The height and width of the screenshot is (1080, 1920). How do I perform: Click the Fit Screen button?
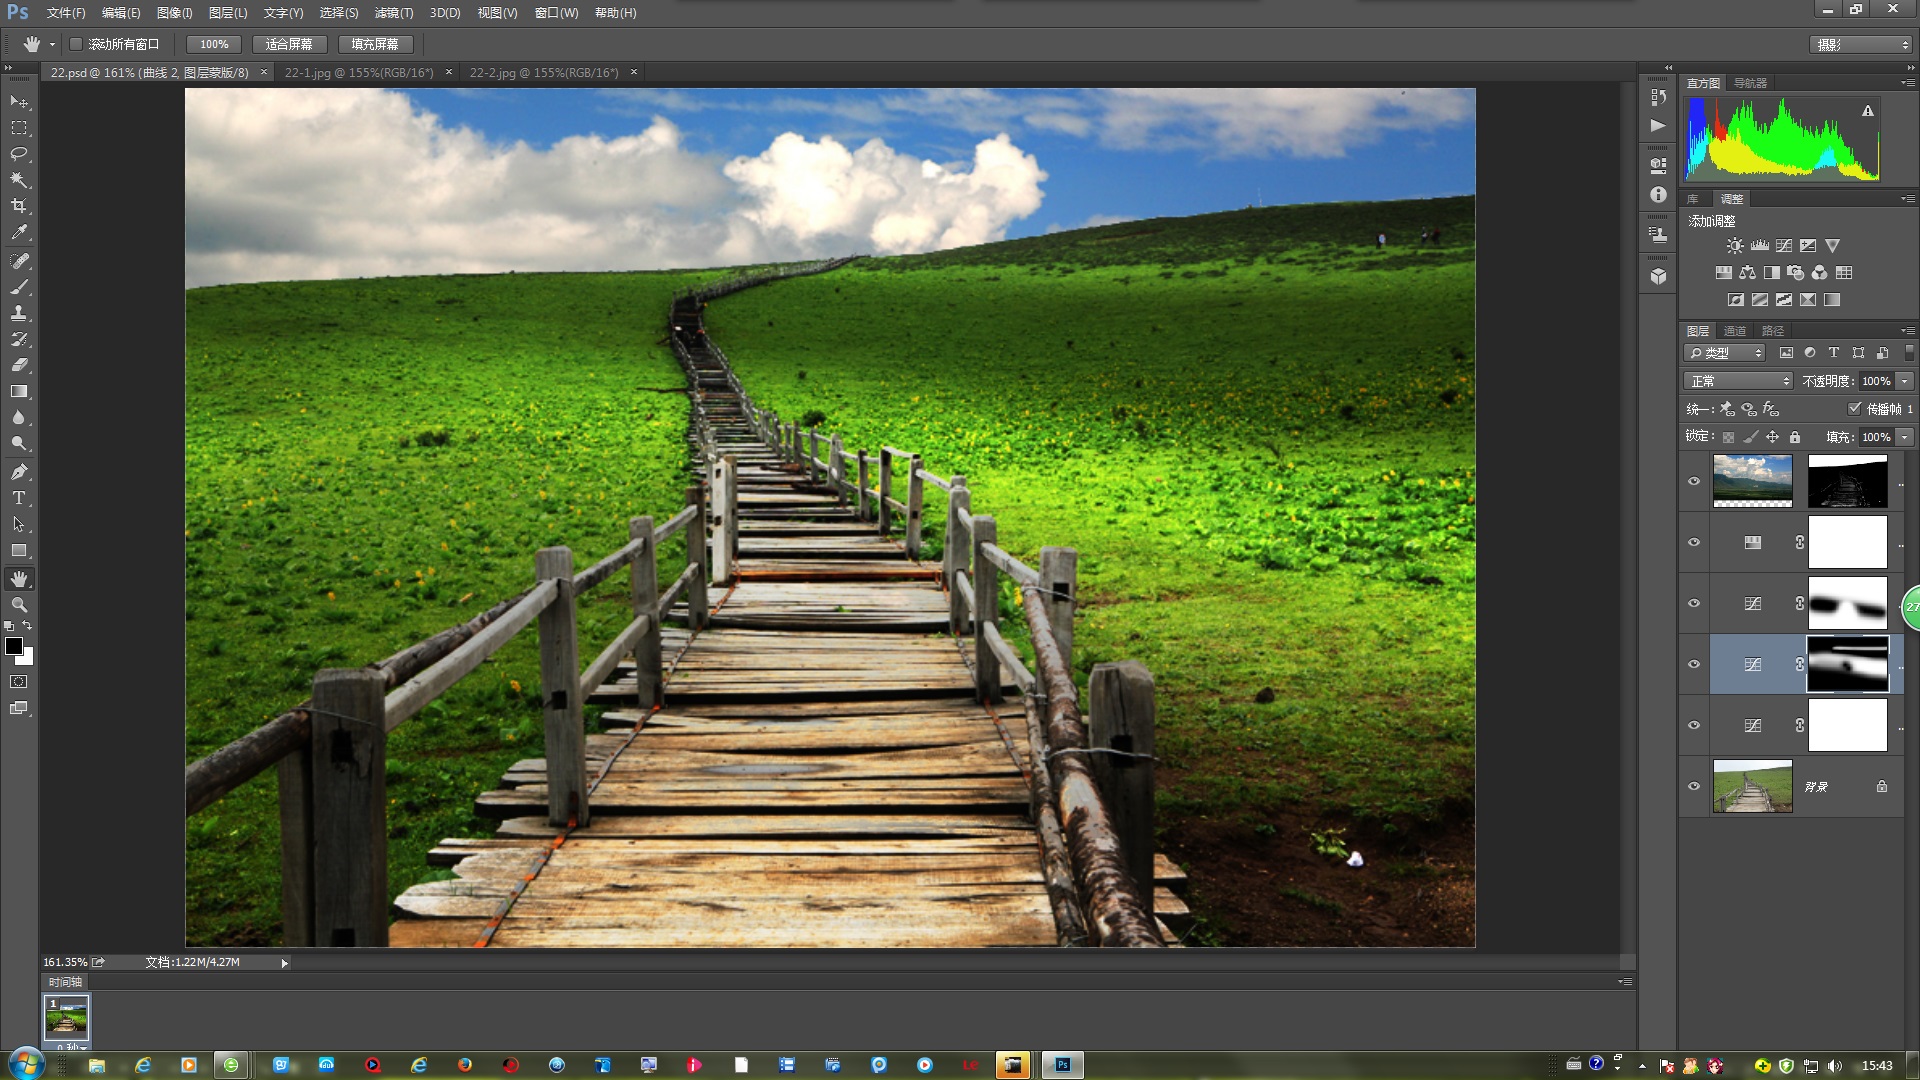[289, 44]
